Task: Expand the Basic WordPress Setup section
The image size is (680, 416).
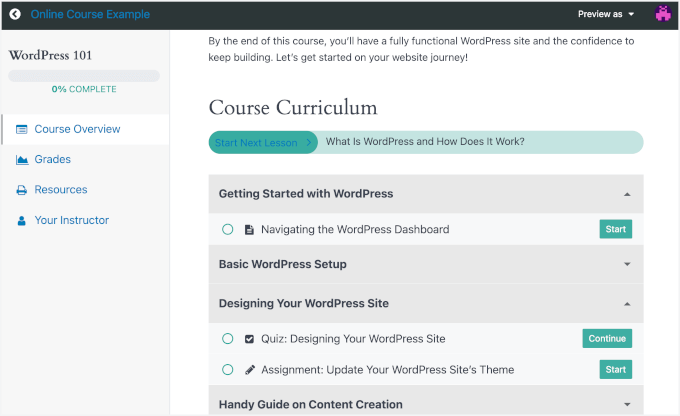Action: click(x=627, y=265)
